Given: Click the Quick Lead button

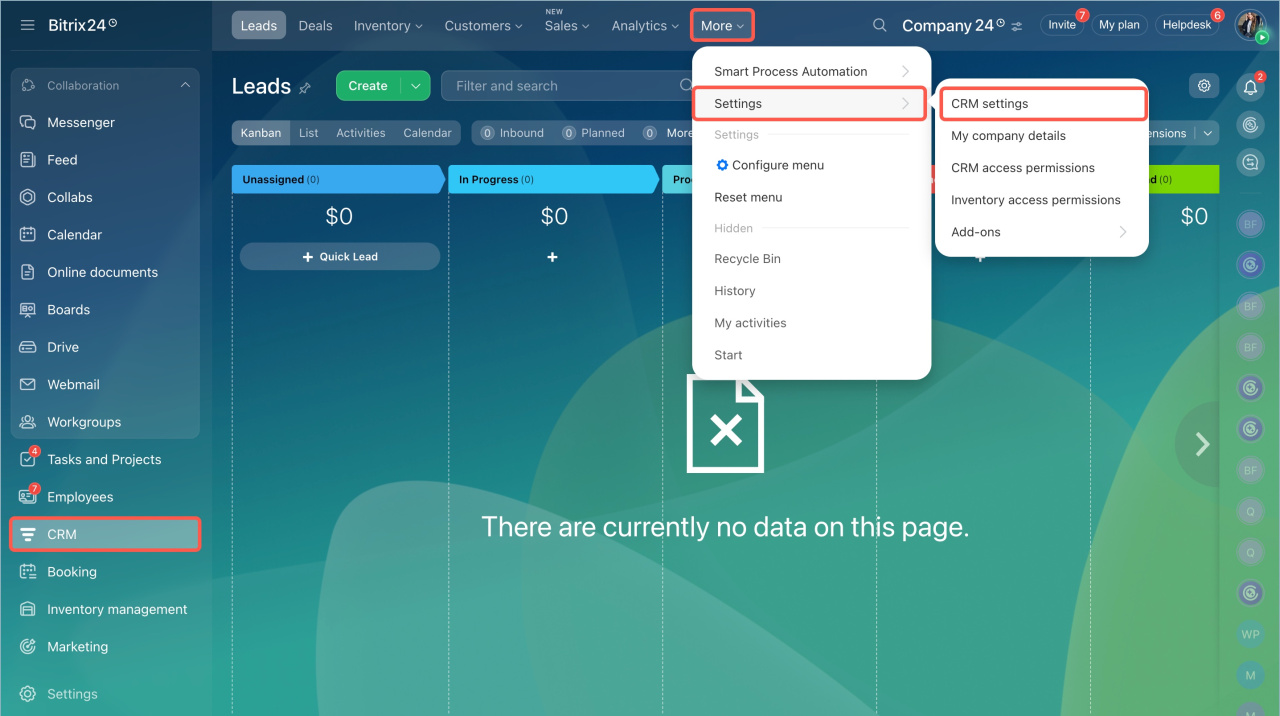Looking at the screenshot, I should coord(340,257).
